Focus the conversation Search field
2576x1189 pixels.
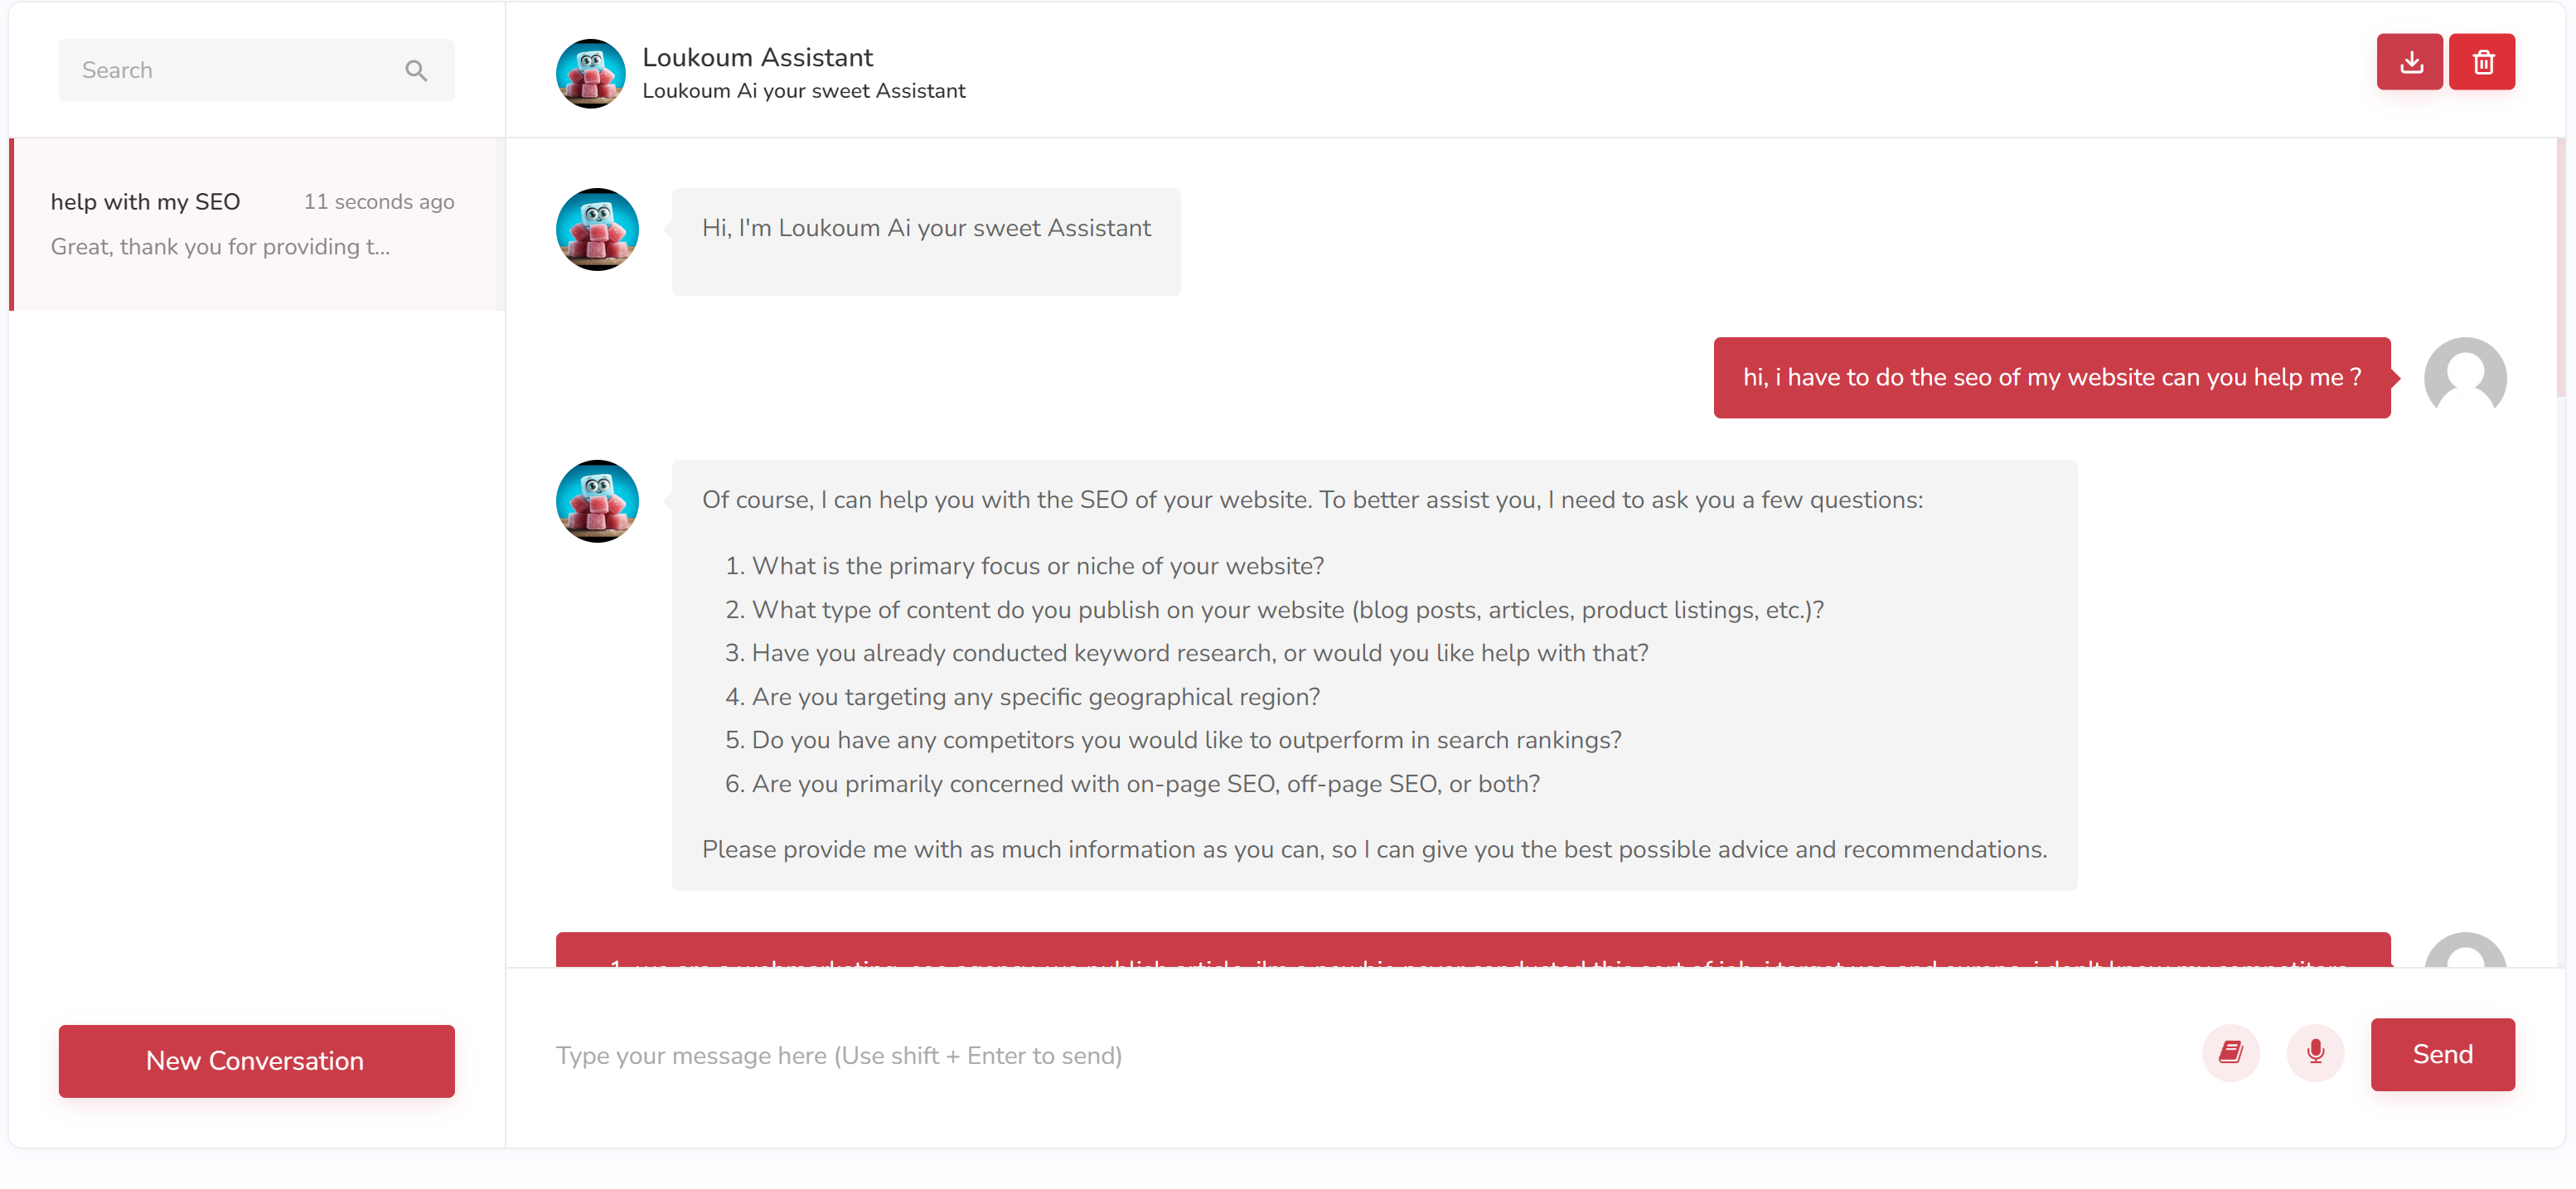coord(235,71)
